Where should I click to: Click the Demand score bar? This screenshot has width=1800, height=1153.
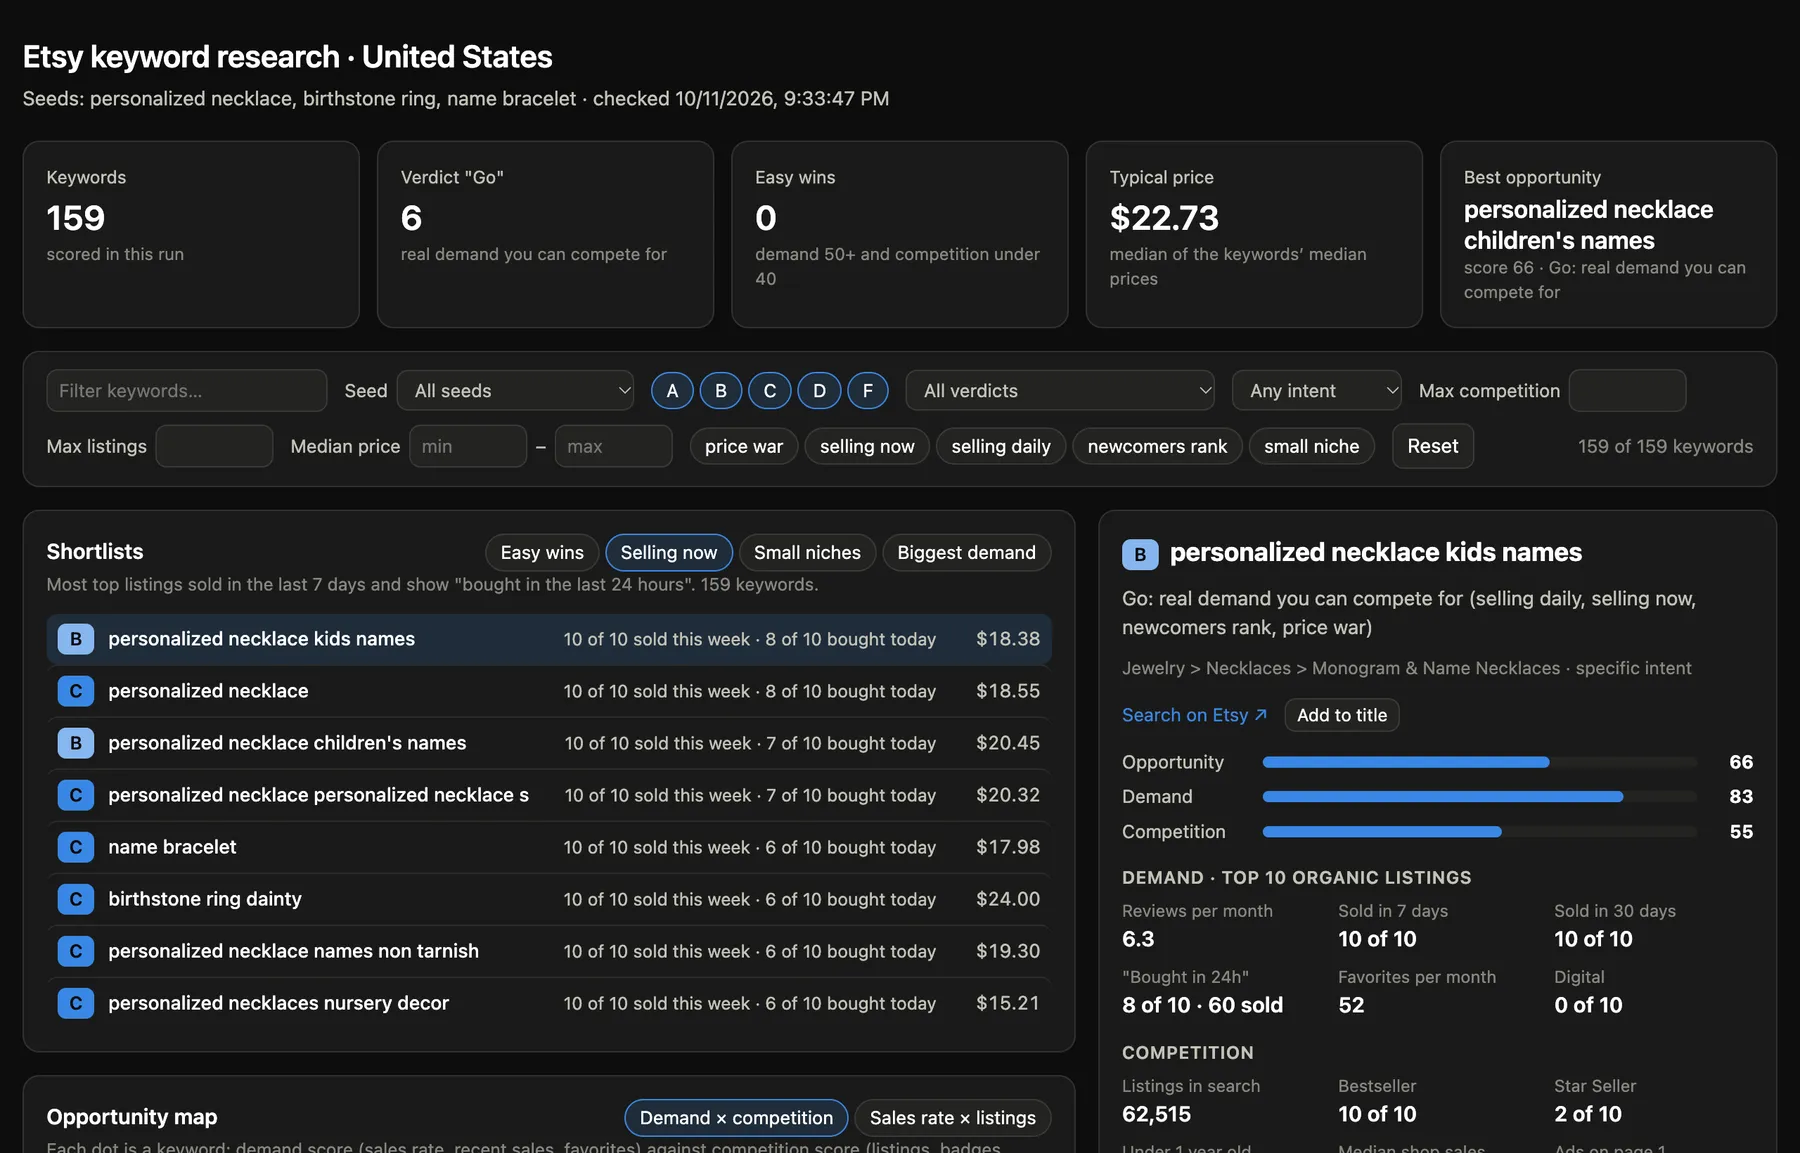(x=1480, y=797)
